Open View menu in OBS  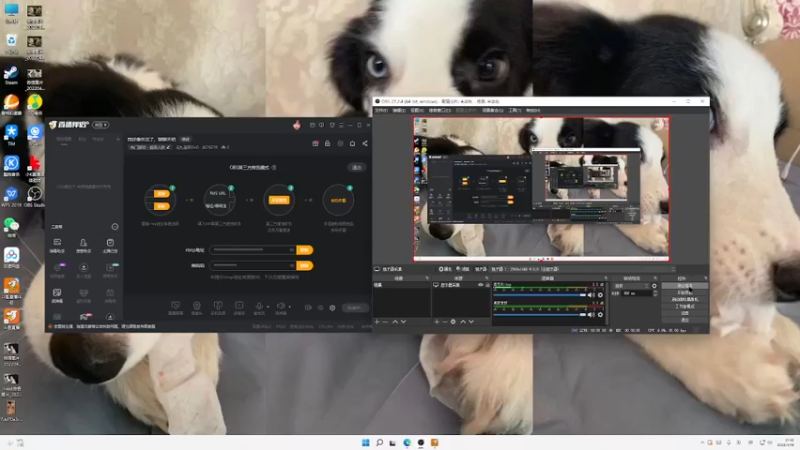[x=417, y=110]
